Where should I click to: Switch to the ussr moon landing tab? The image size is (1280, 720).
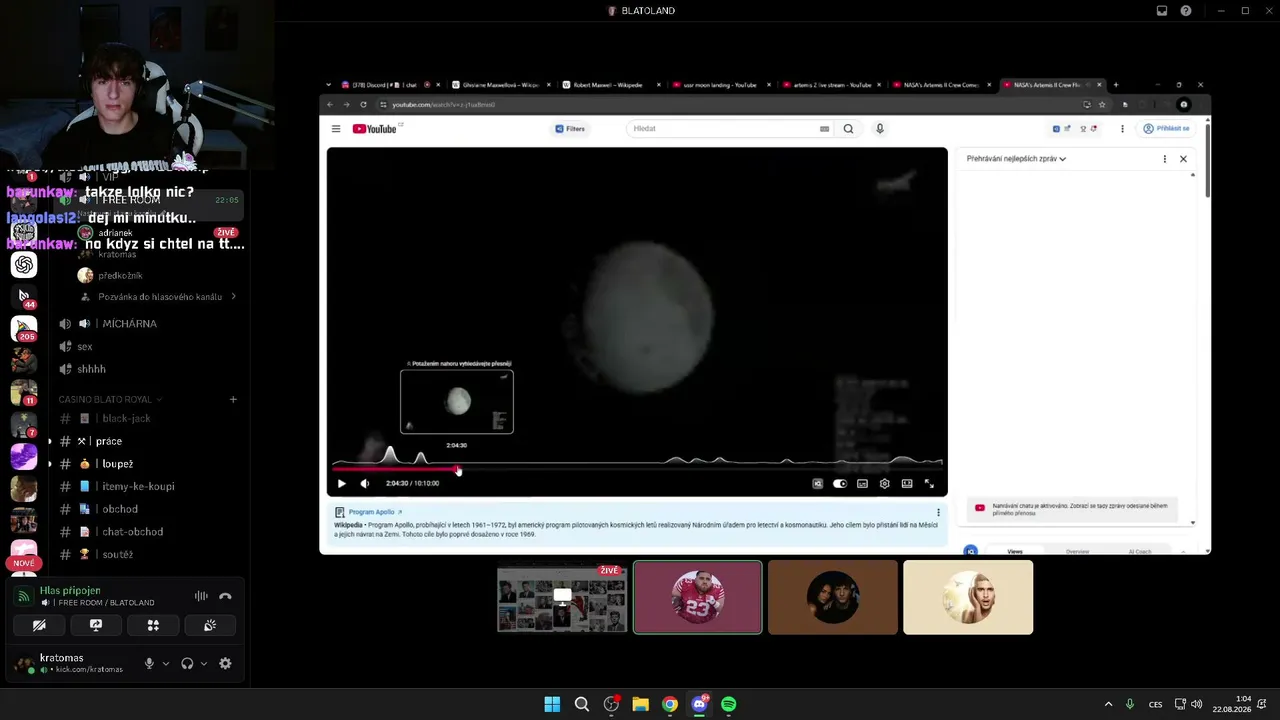(x=720, y=85)
